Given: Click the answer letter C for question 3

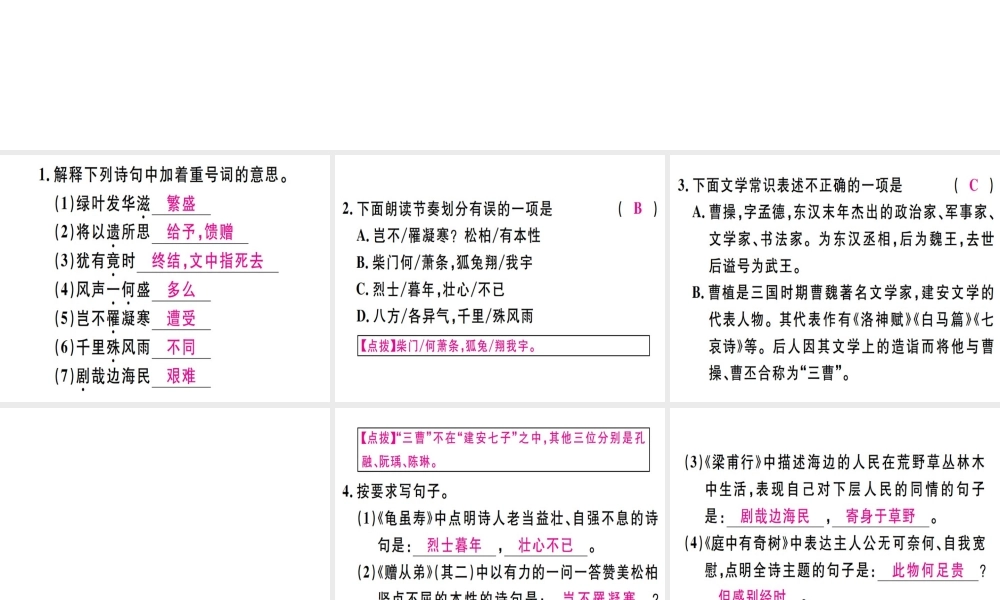Looking at the screenshot, I should point(973,185).
